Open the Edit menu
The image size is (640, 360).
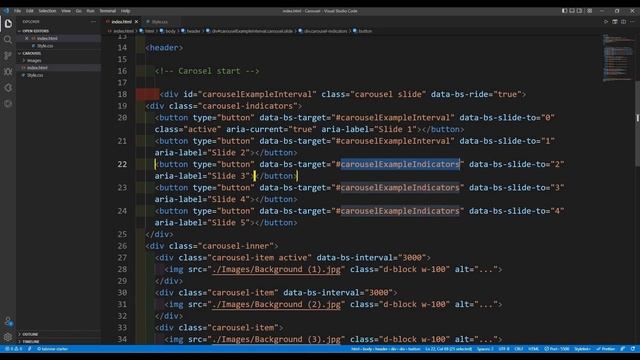(x=30, y=11)
